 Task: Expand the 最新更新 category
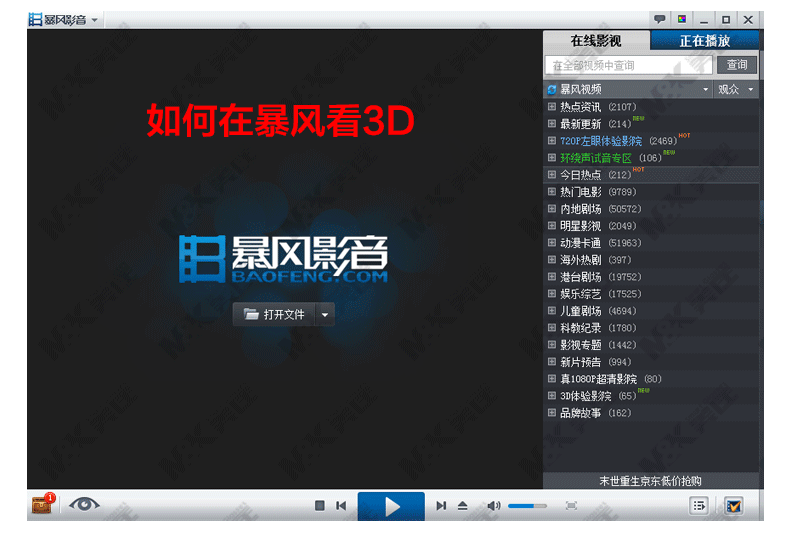(x=552, y=123)
